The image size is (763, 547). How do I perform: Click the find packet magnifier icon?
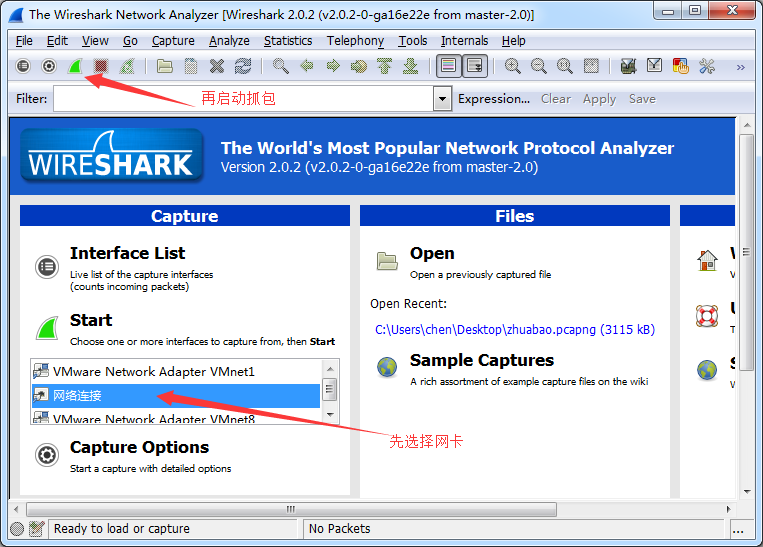pos(281,66)
